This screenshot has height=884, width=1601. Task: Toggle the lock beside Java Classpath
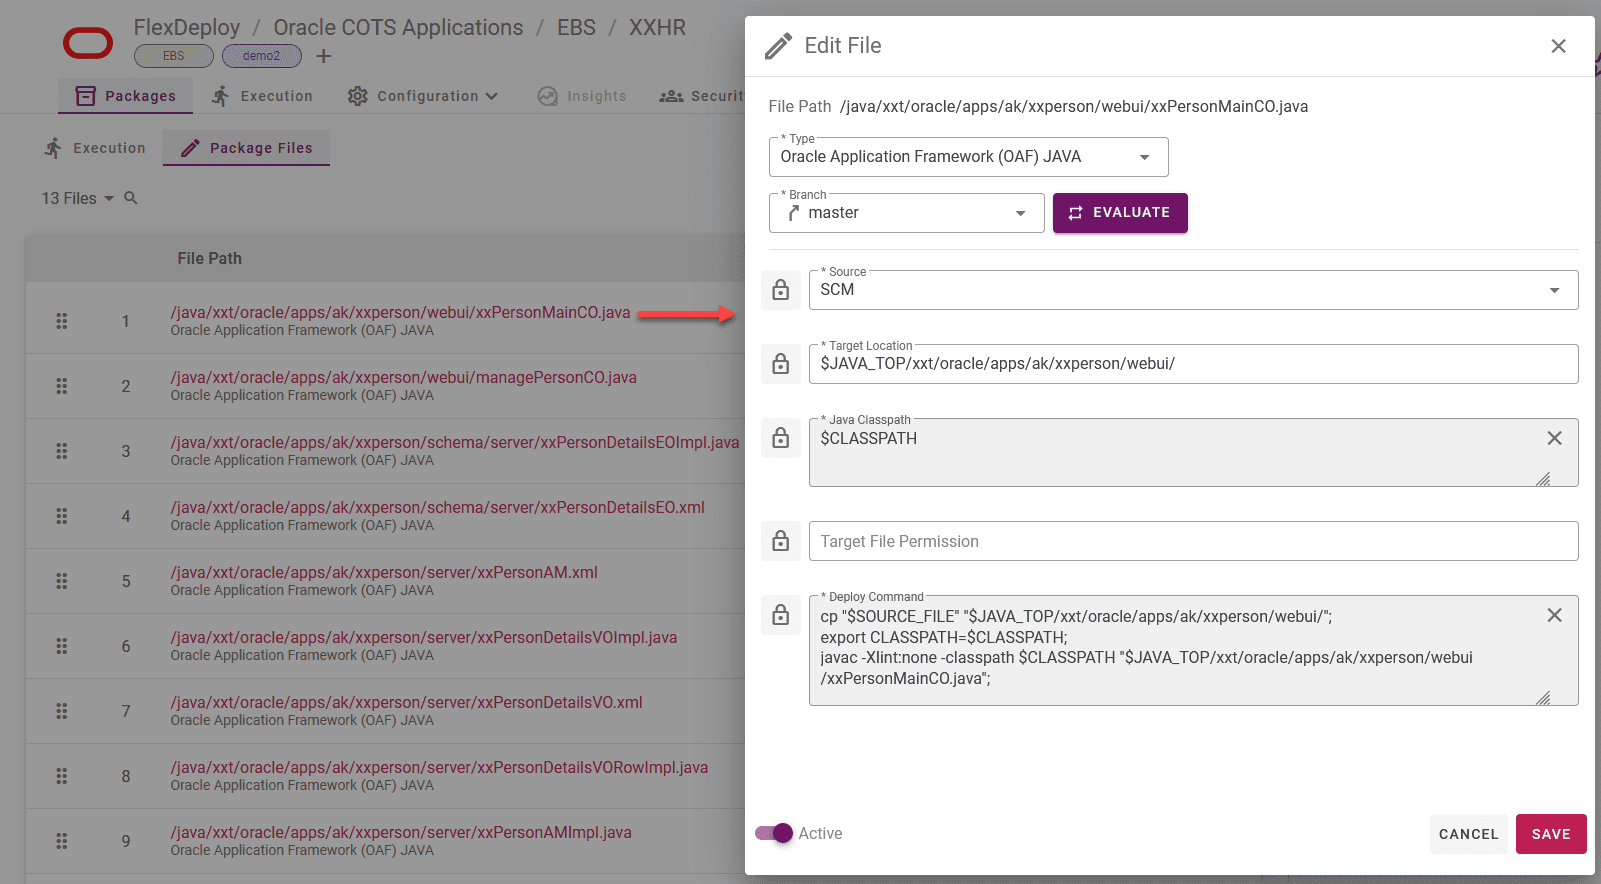tap(781, 438)
